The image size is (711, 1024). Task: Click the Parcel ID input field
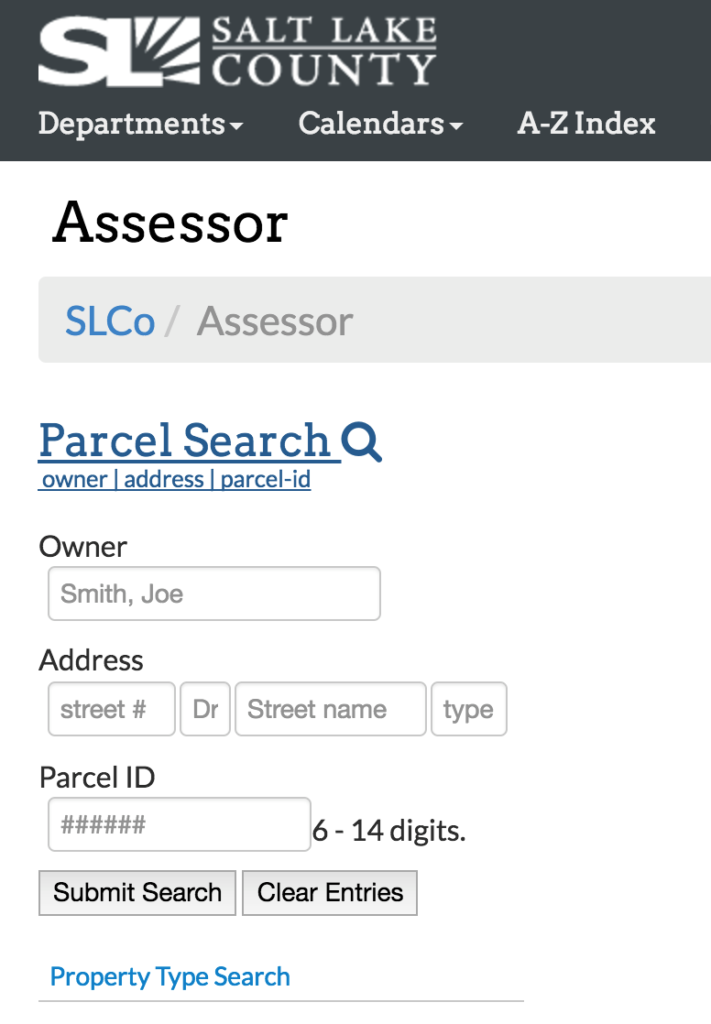(180, 824)
